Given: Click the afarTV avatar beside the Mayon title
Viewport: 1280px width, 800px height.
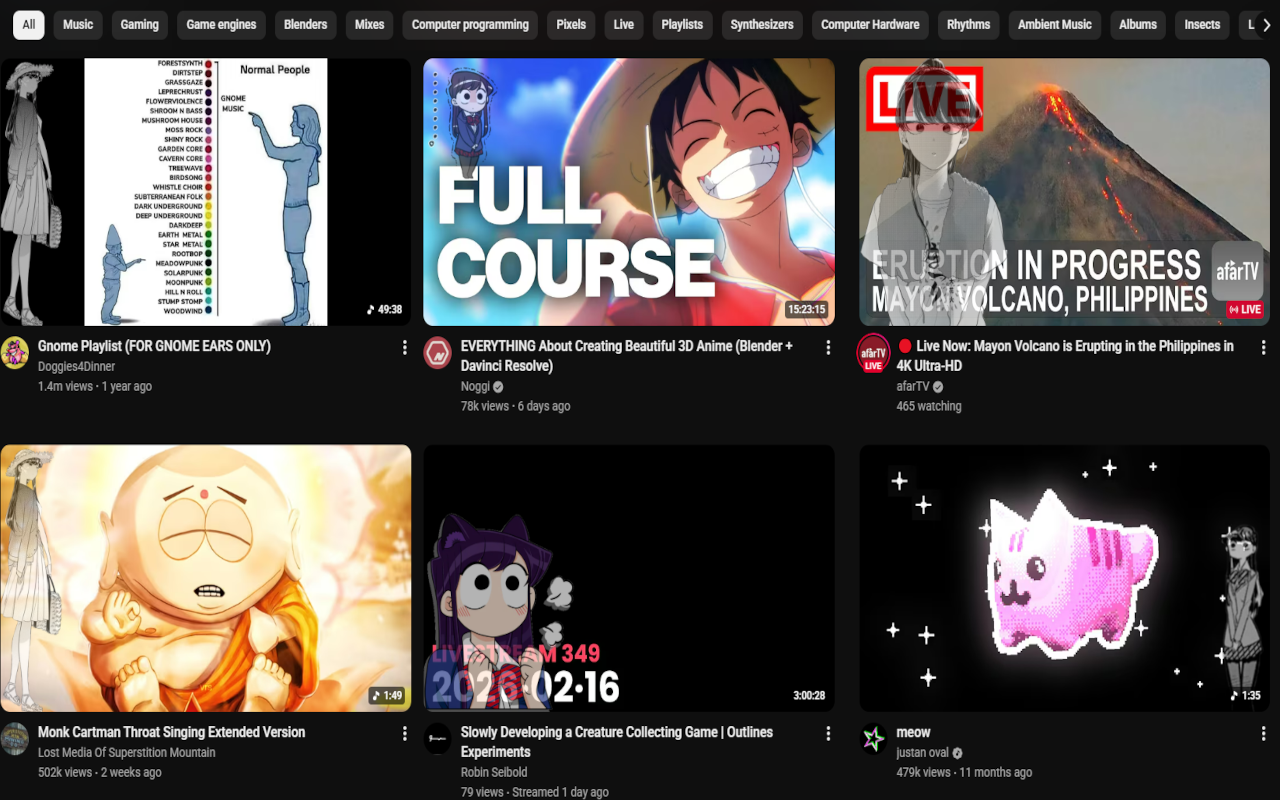Looking at the screenshot, I should tap(873, 353).
